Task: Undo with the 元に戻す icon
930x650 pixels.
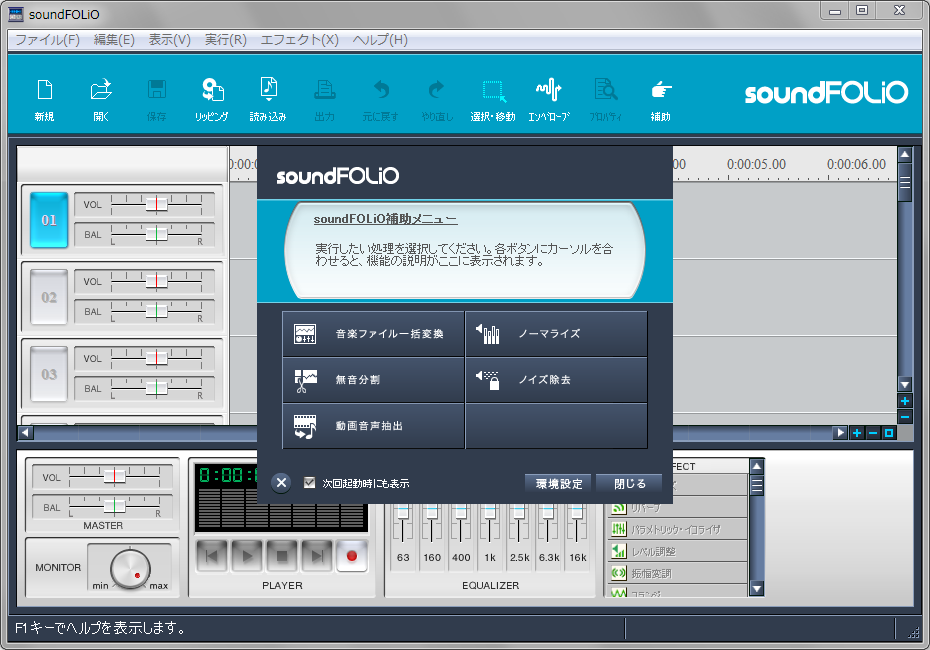Action: click(381, 100)
